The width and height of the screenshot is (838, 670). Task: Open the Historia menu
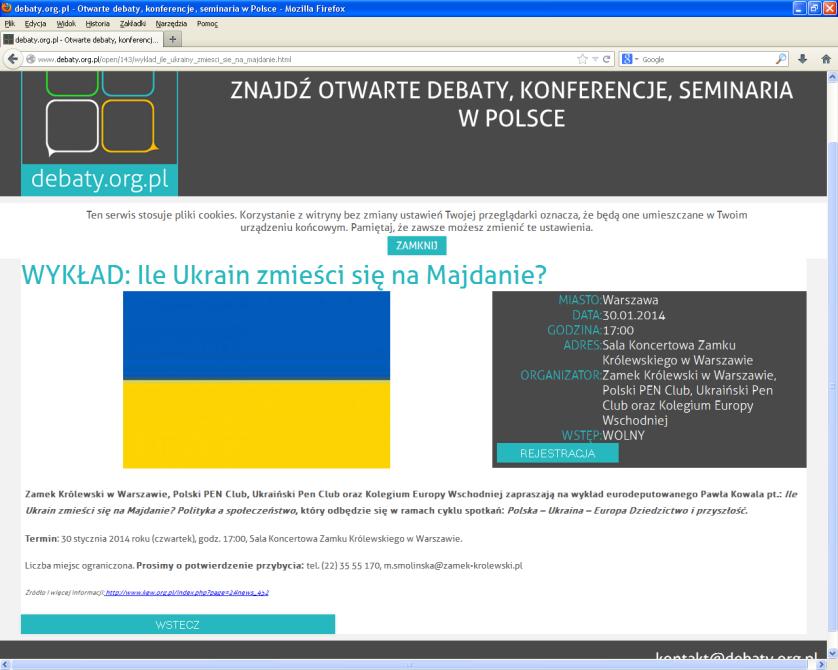97,24
